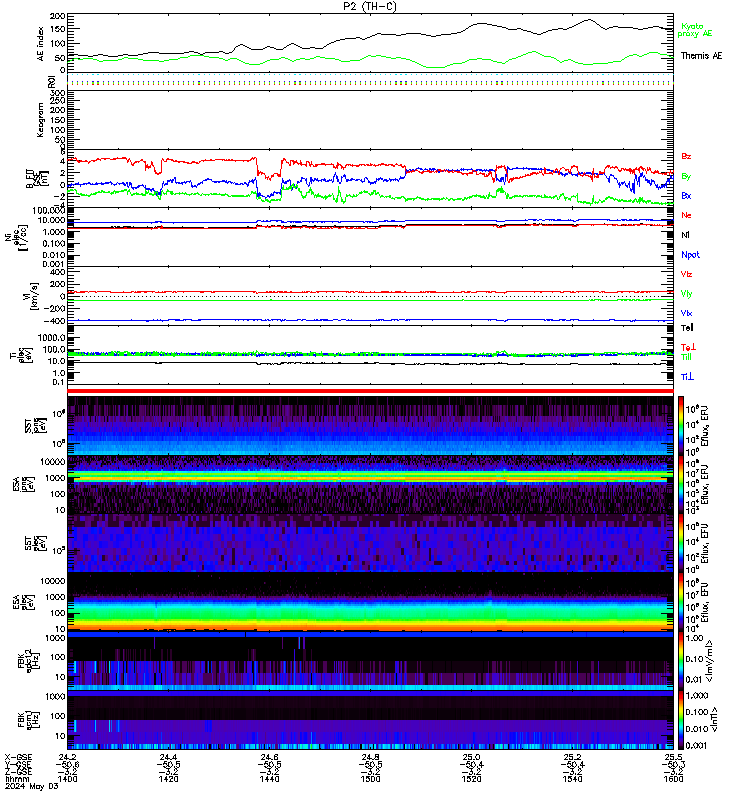Select the black parallel Te legend label
The image size is (750, 800).
coord(687,328)
